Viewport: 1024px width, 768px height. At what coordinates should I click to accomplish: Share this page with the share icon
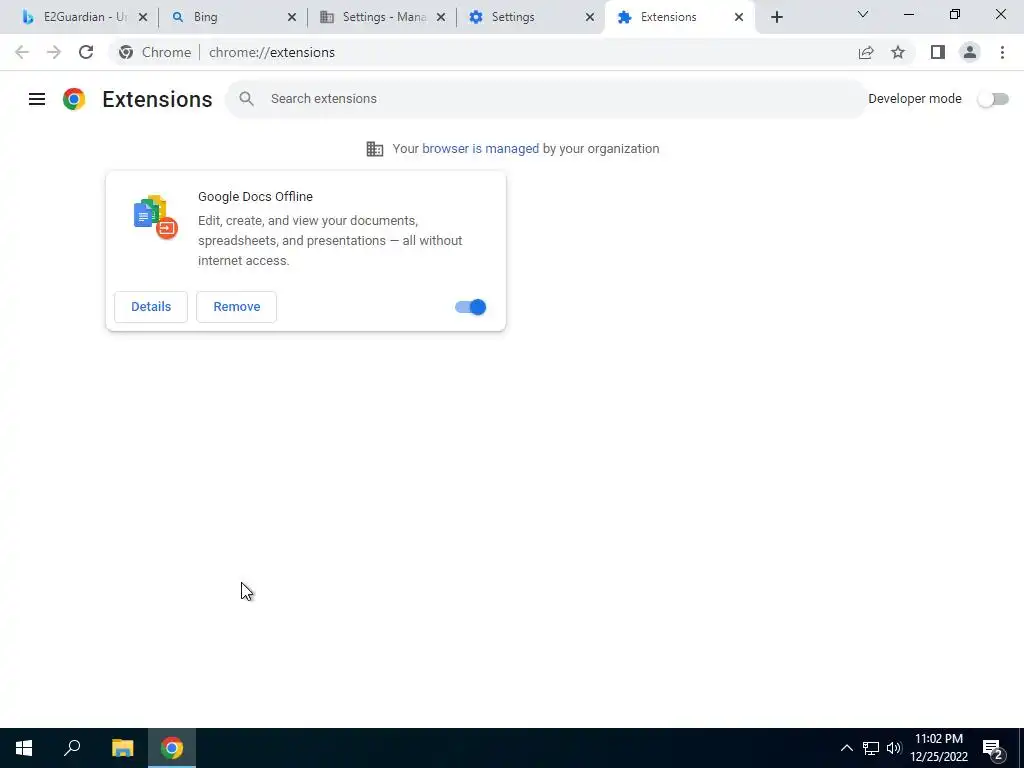[x=866, y=52]
